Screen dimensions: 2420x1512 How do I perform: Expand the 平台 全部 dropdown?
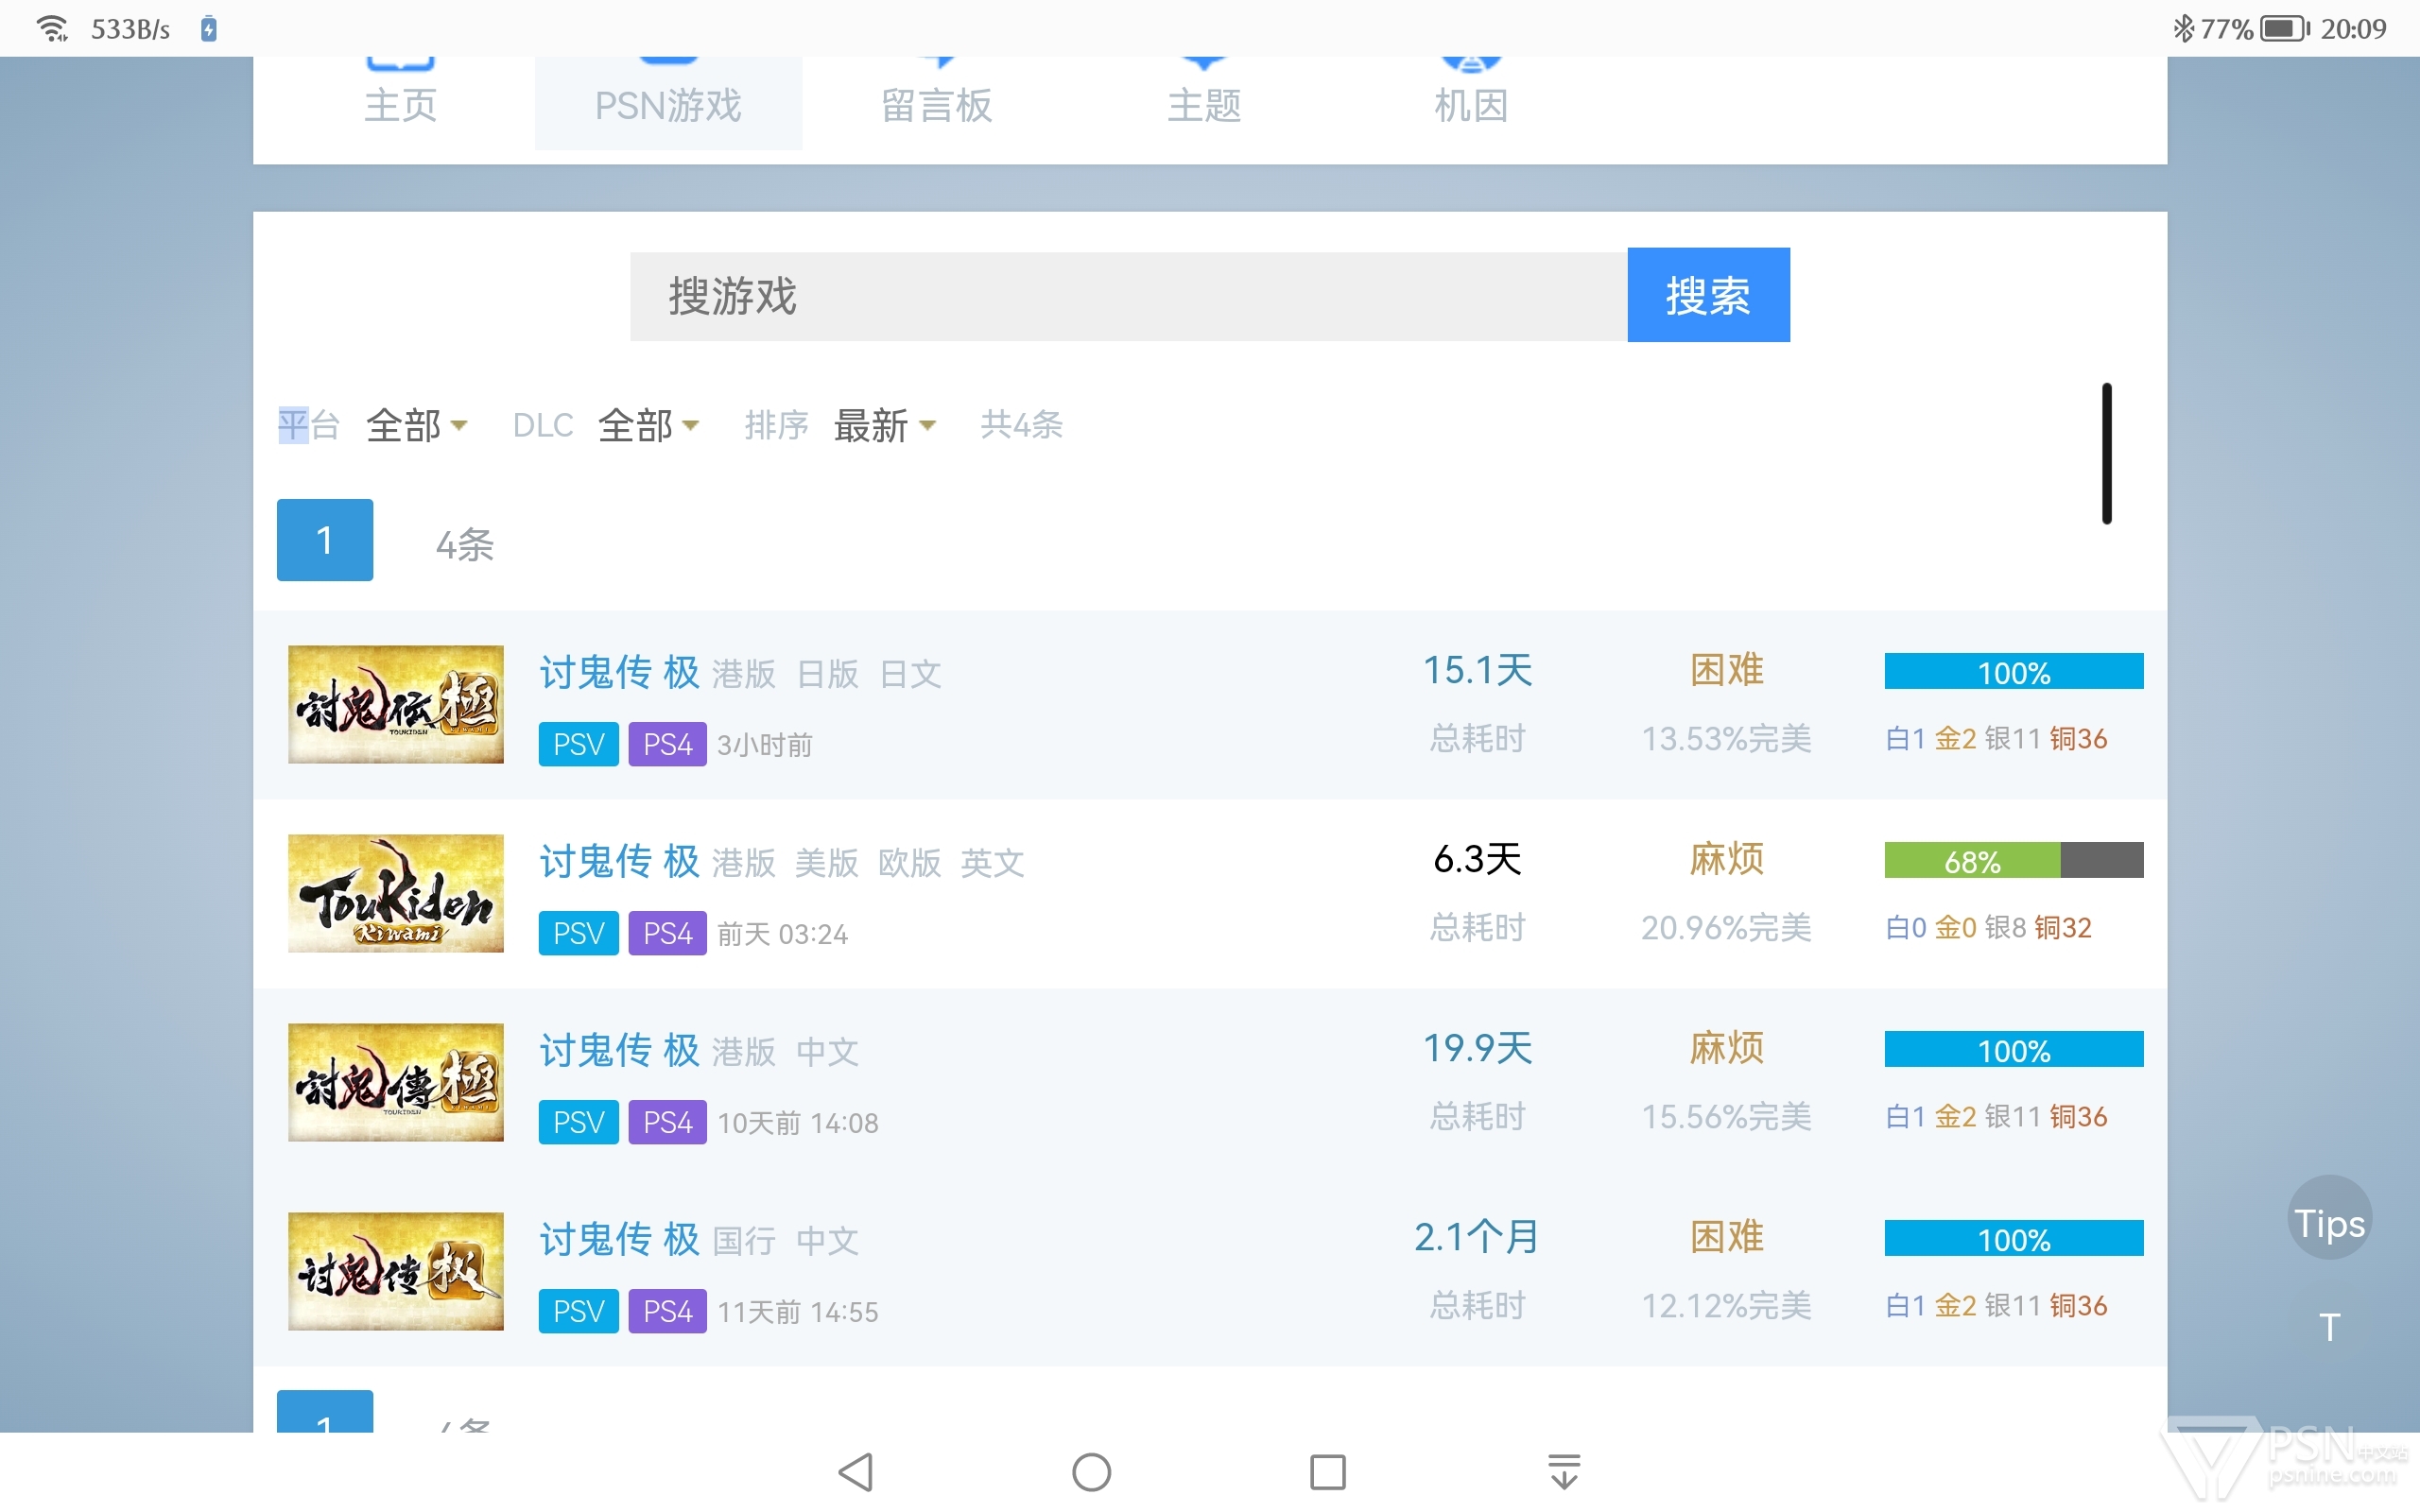416,426
